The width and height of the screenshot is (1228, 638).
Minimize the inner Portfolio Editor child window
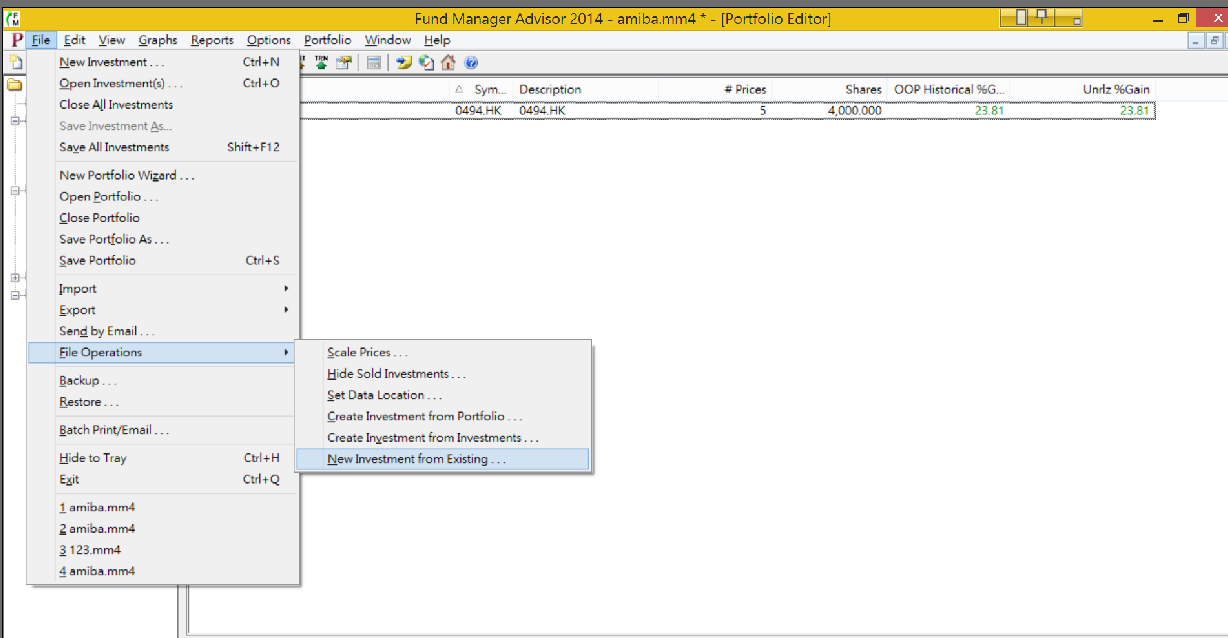1196,40
